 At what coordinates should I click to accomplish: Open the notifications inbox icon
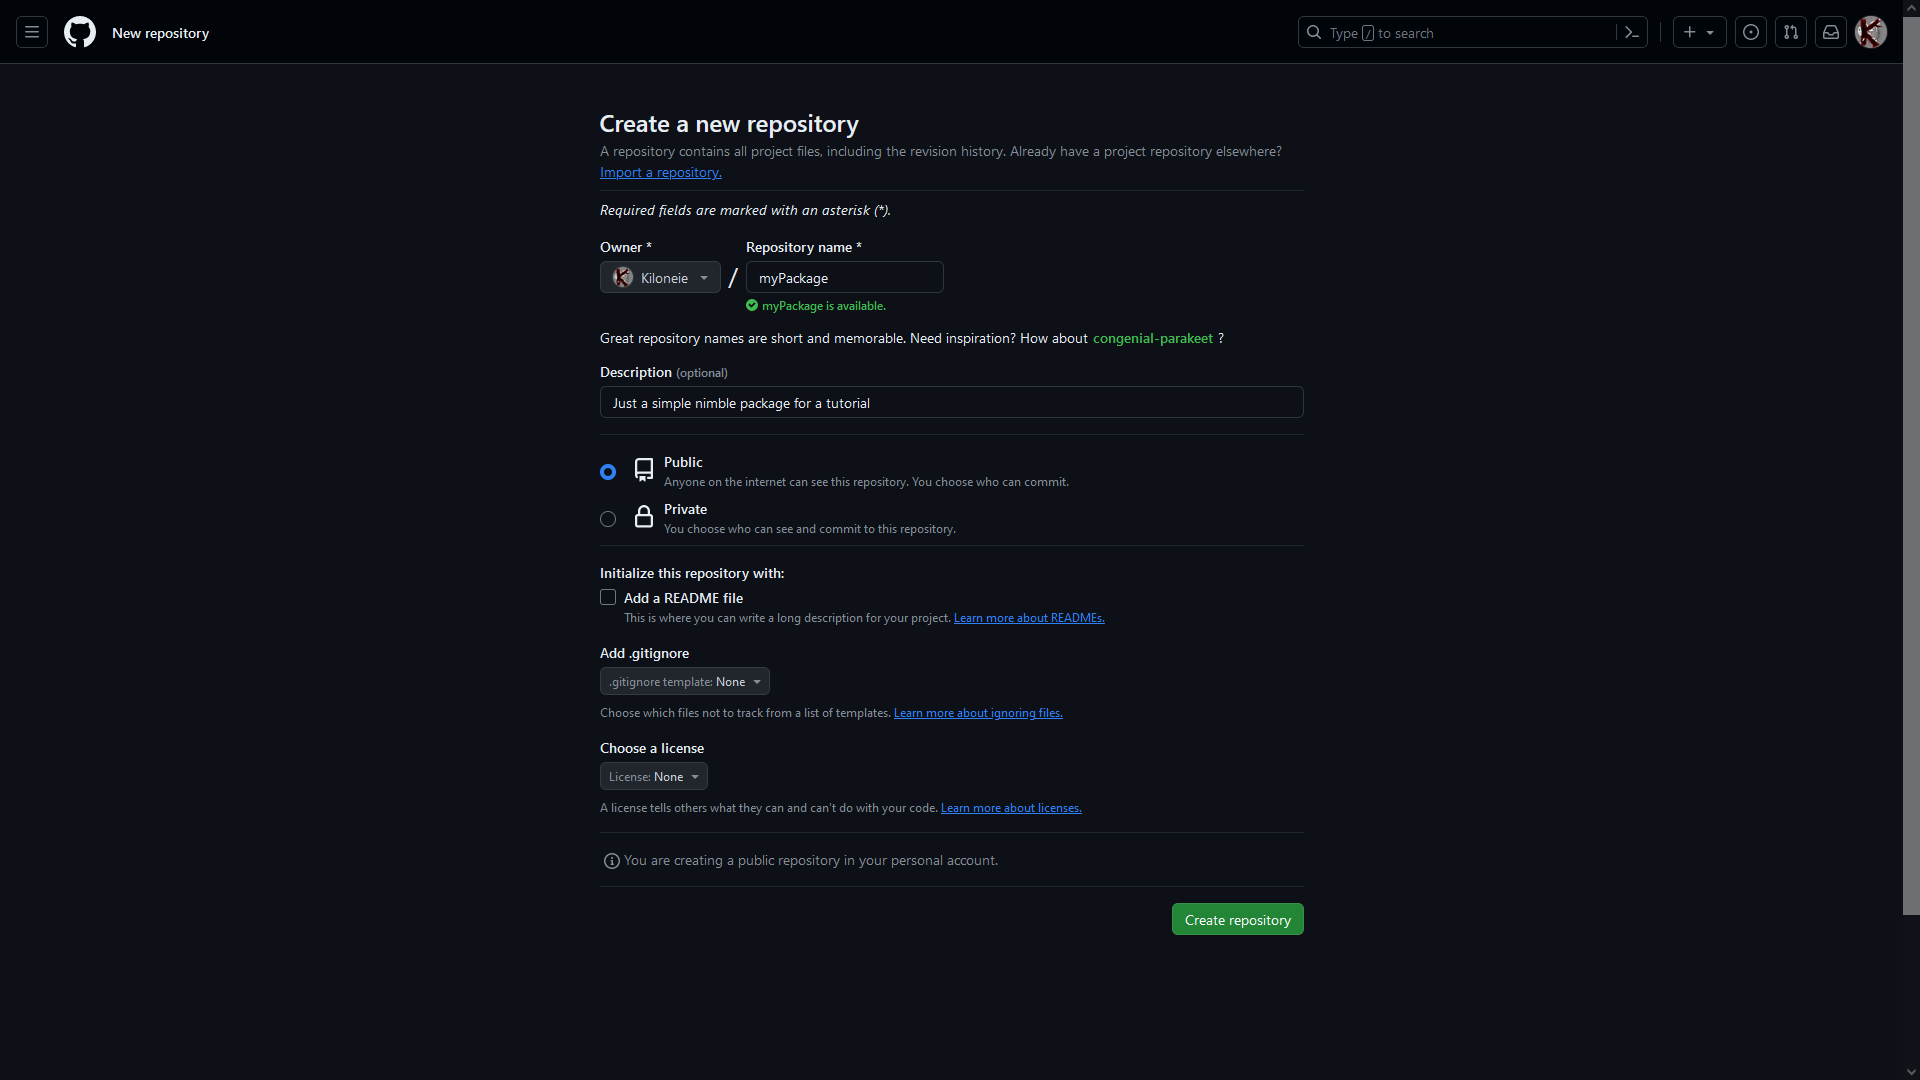point(1831,32)
